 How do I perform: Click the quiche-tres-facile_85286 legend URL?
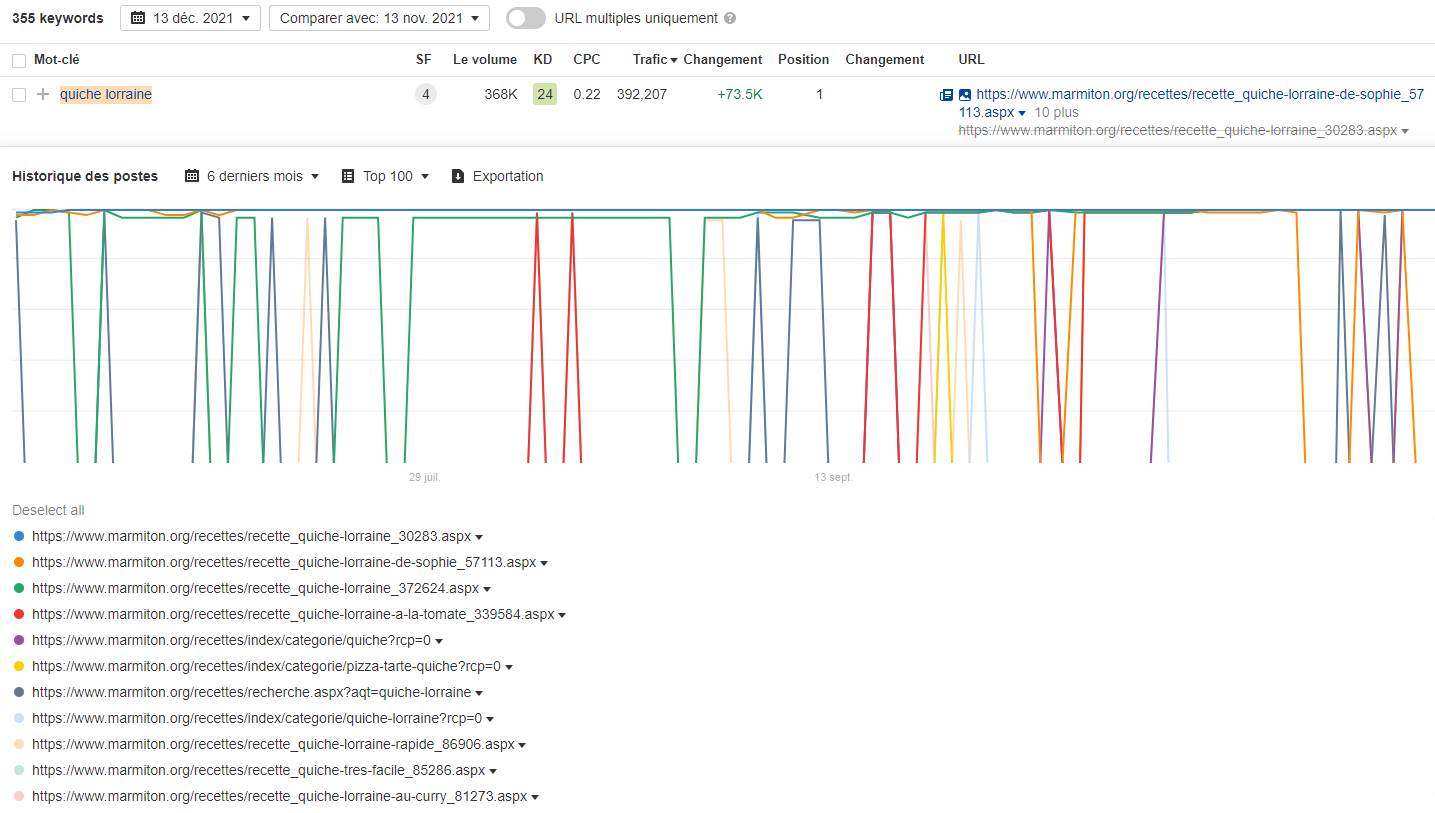coord(258,771)
